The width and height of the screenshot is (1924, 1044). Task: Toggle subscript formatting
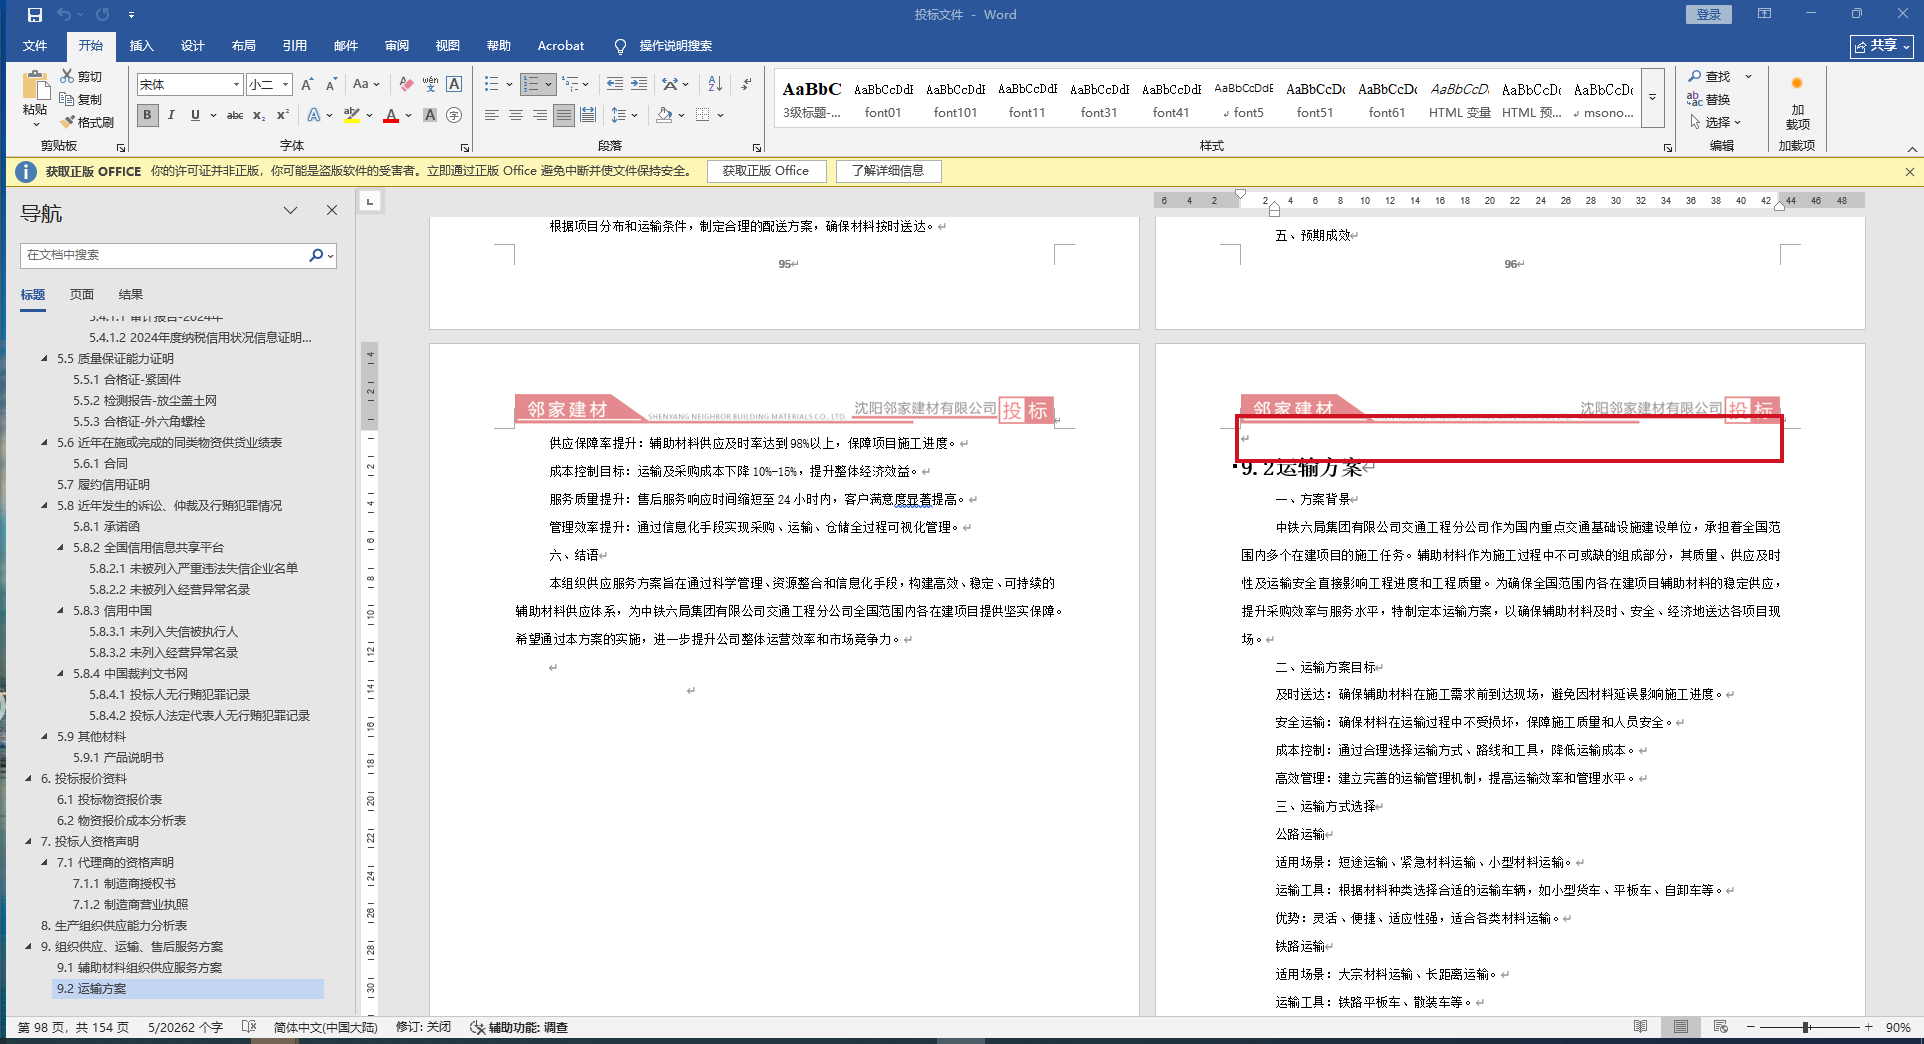259,115
